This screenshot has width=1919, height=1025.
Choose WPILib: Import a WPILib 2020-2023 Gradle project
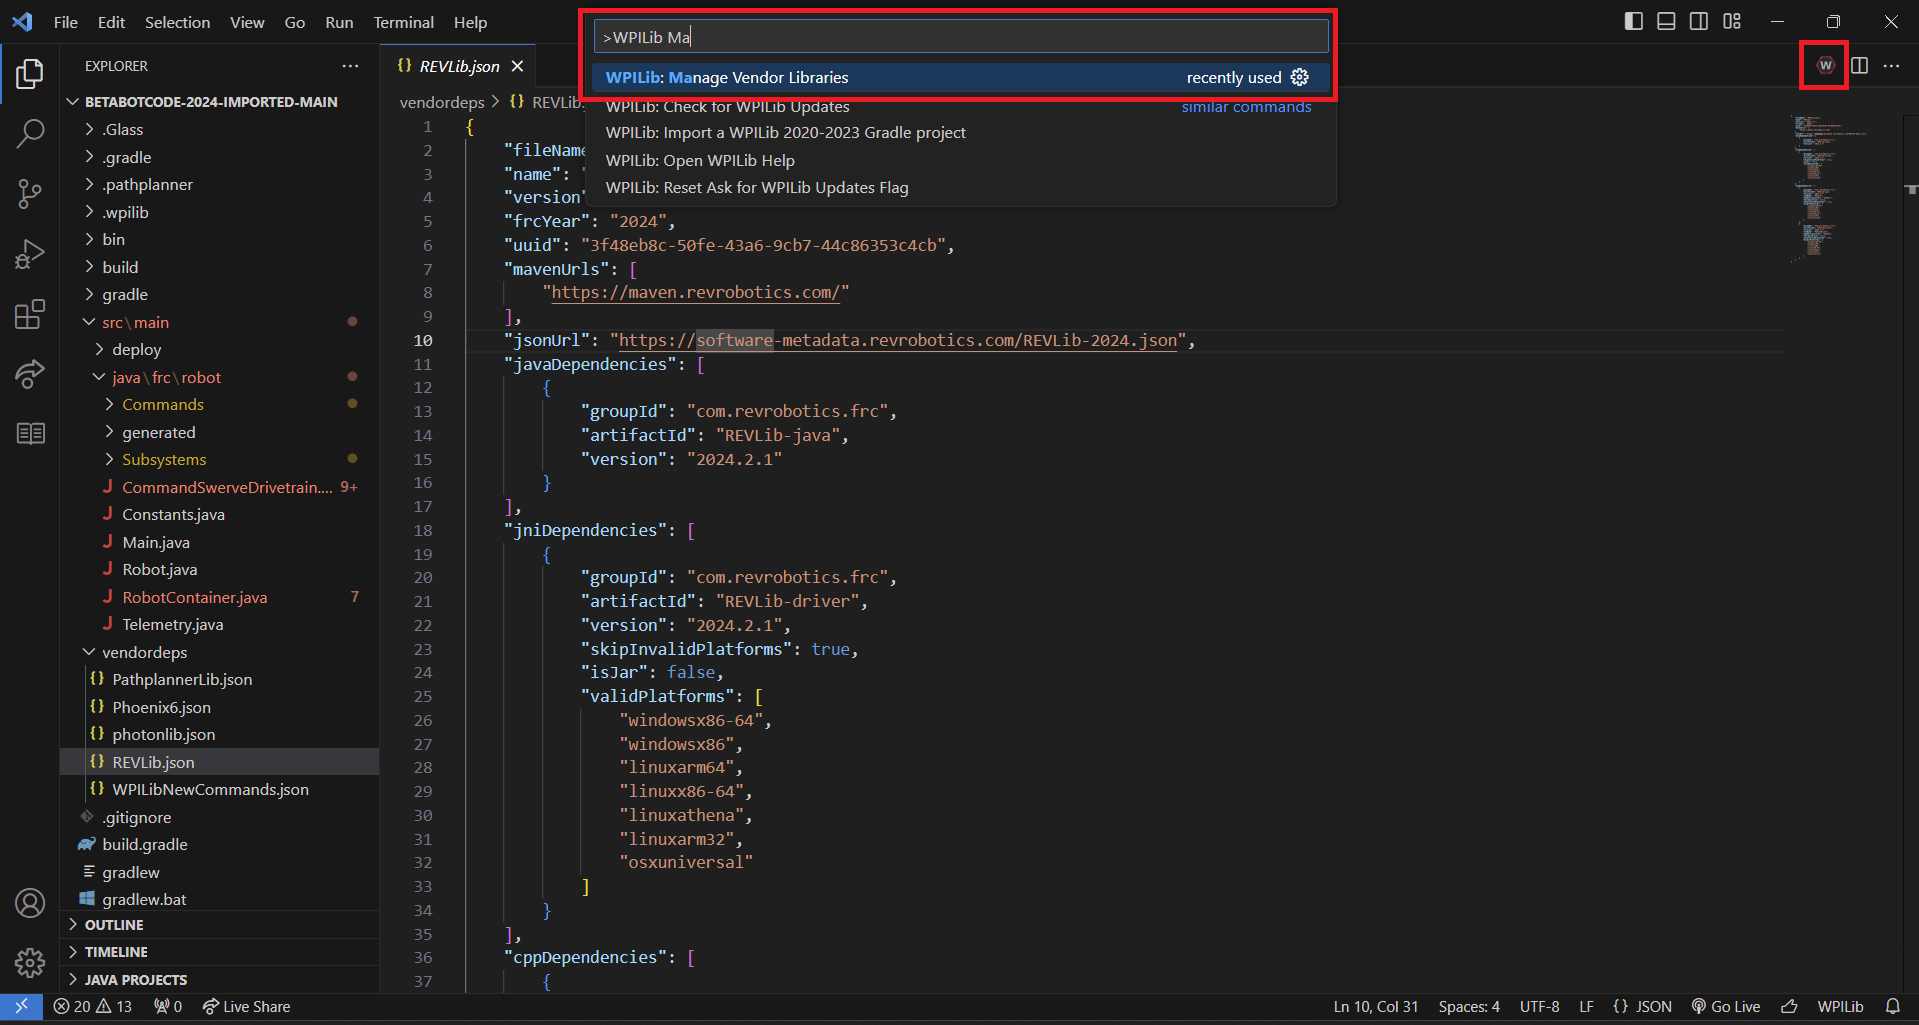[960, 133]
